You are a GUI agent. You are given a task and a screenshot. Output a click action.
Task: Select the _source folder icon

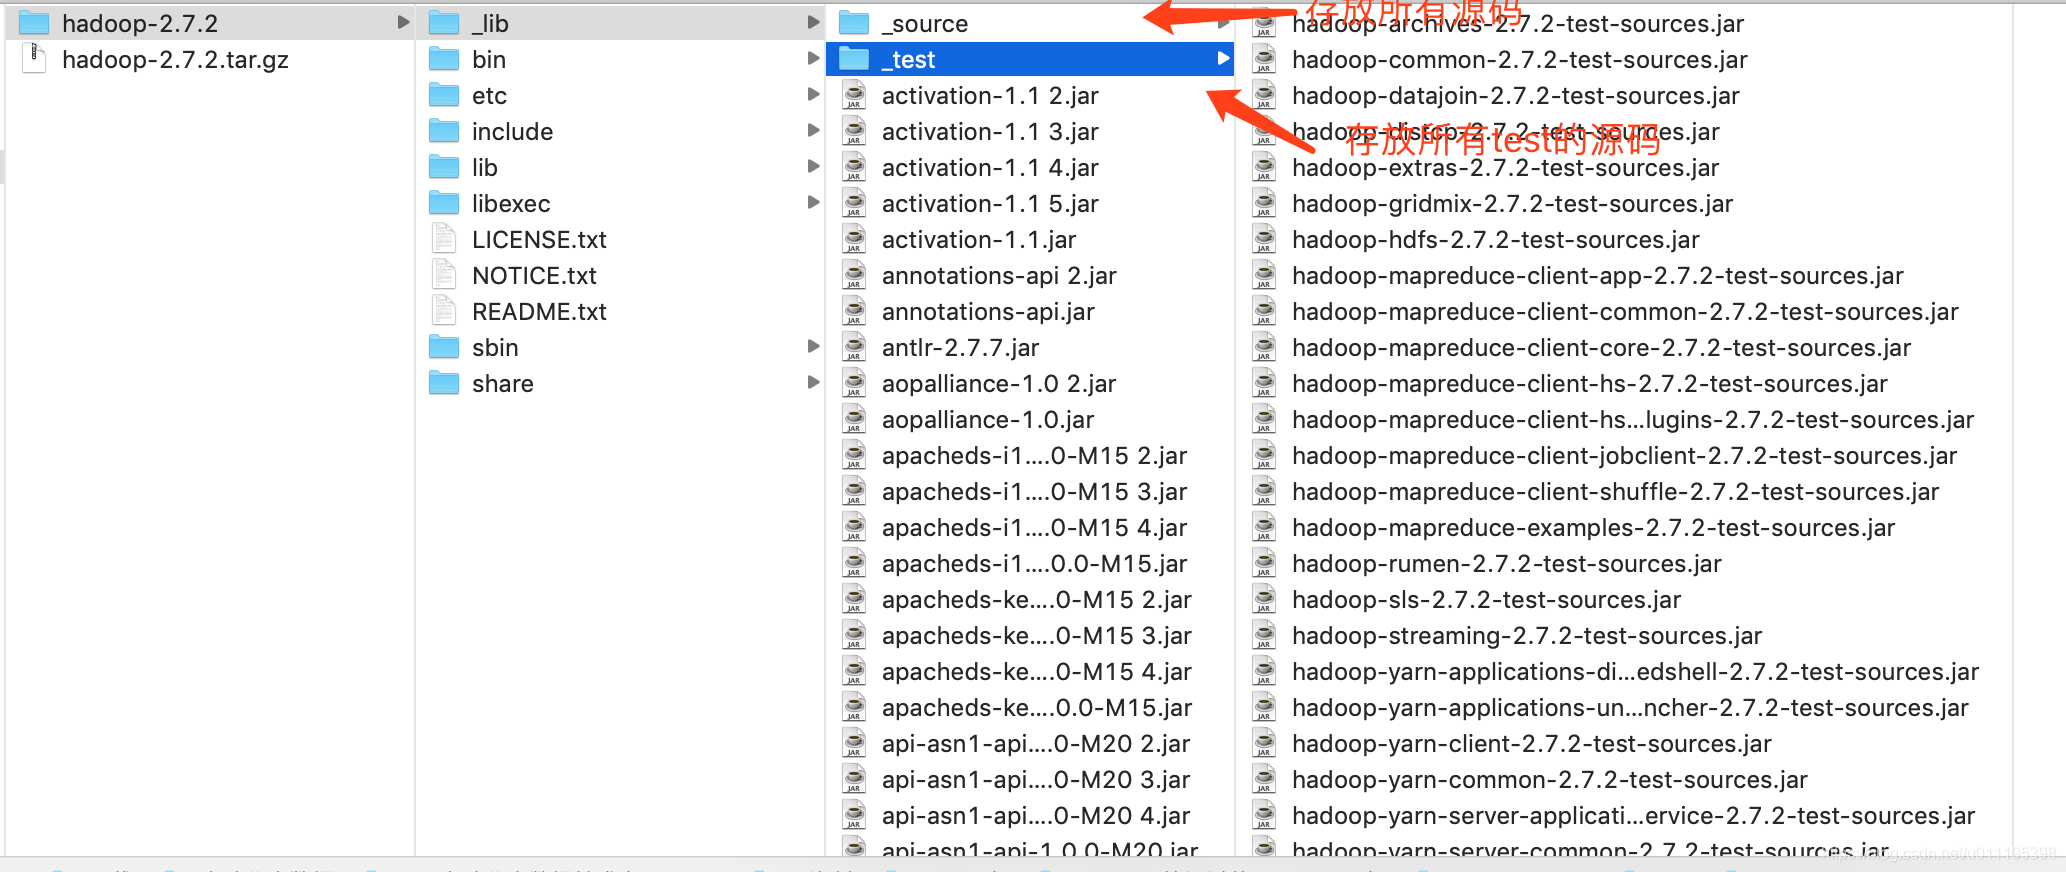[854, 23]
